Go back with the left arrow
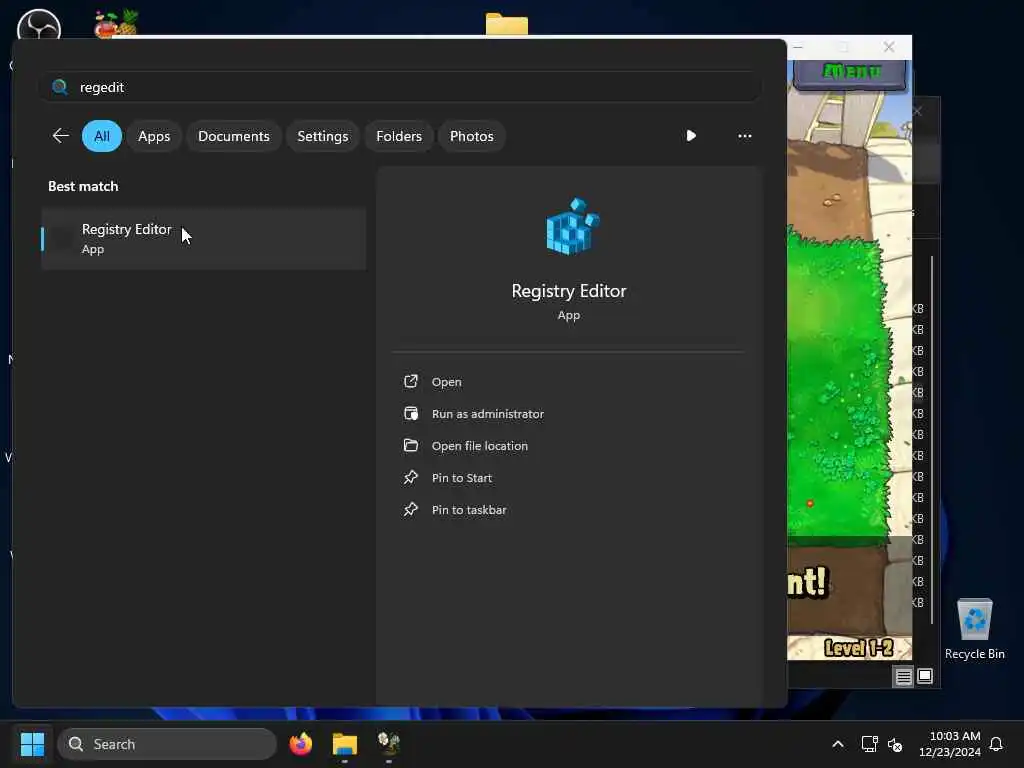The height and width of the screenshot is (768, 1024). (x=61, y=136)
